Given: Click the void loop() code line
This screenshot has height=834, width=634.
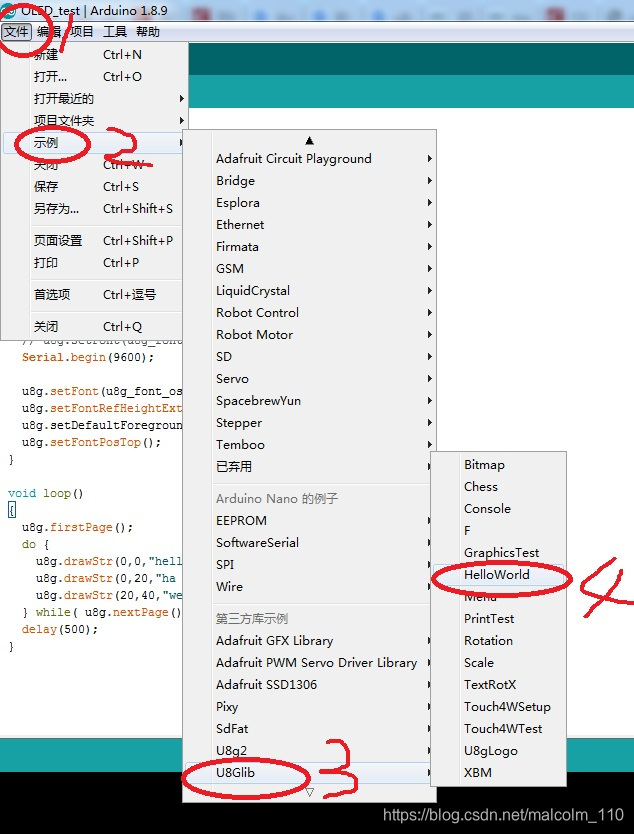Looking at the screenshot, I should [x=46, y=493].
